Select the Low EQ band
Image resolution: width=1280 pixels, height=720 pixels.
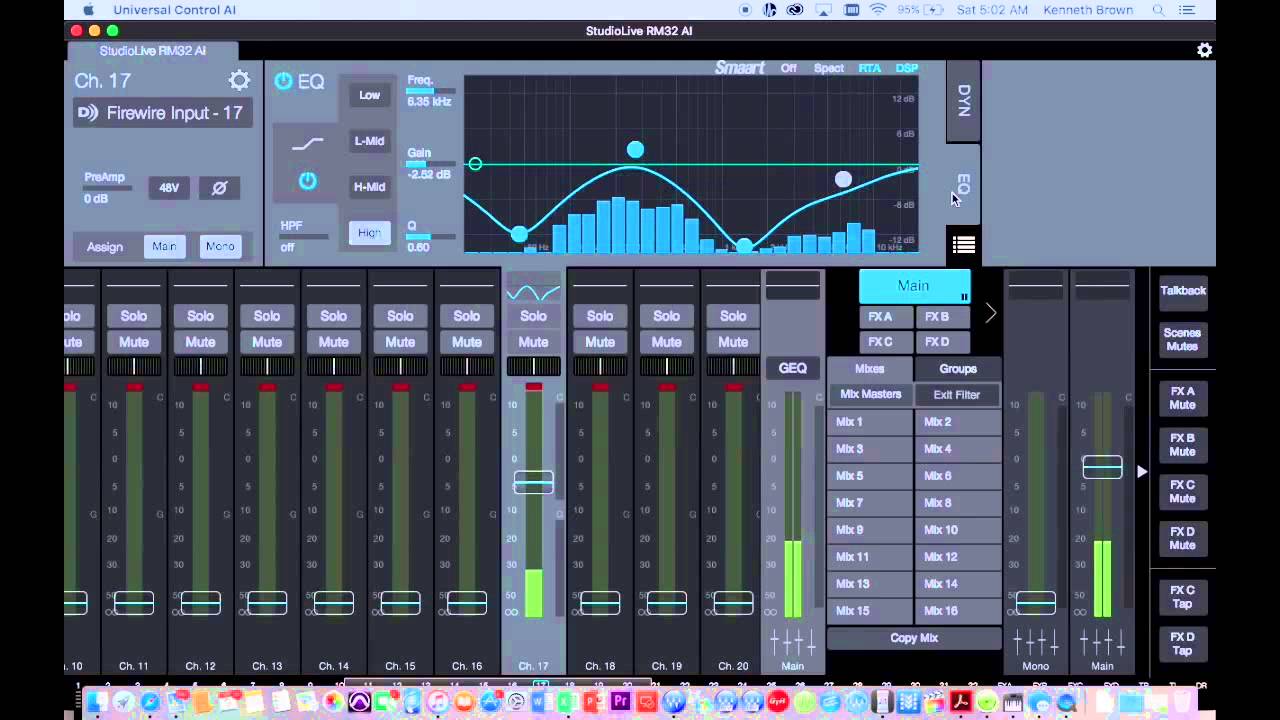[369, 95]
